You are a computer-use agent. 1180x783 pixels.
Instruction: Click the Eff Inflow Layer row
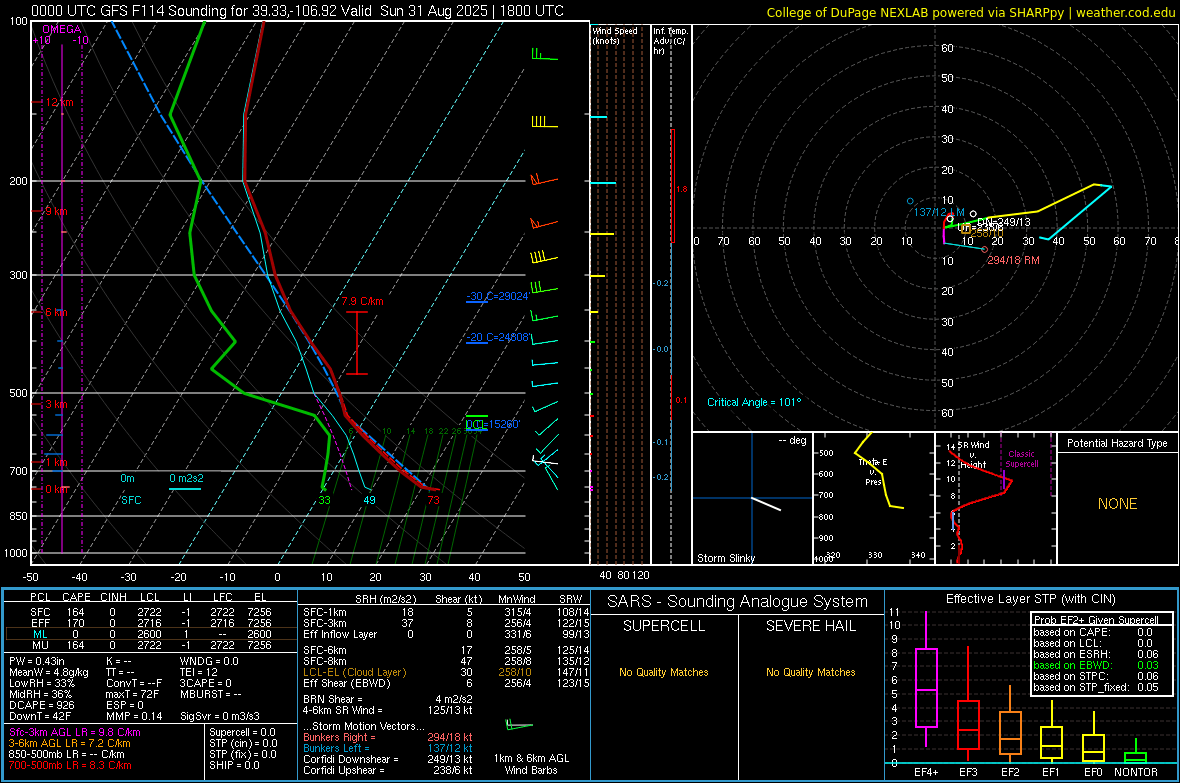pos(446,634)
